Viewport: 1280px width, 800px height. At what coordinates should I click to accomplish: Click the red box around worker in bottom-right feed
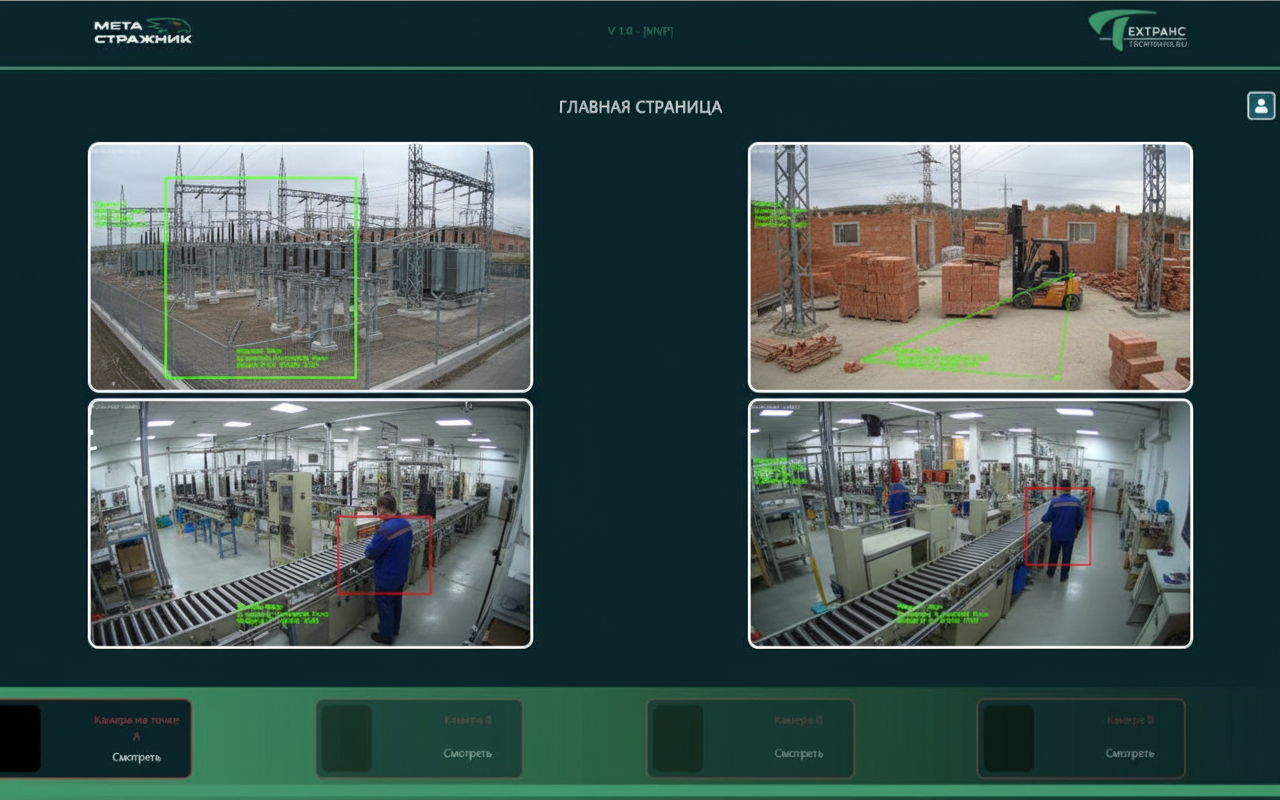click(x=1058, y=526)
